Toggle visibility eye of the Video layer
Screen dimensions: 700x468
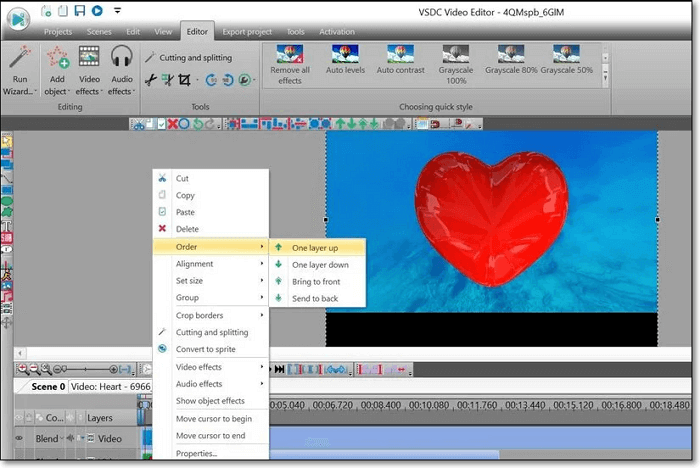pyautogui.click(x=20, y=438)
